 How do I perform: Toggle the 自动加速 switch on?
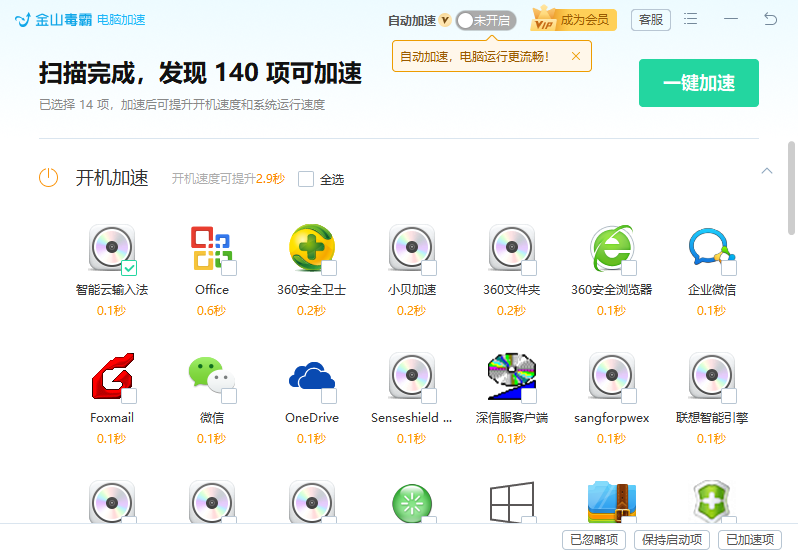[486, 20]
